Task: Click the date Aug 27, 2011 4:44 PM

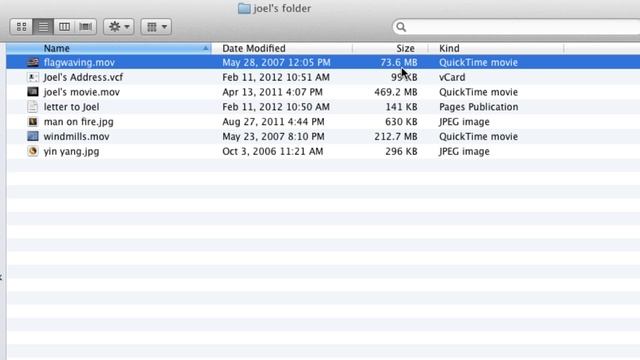Action: 273,122
